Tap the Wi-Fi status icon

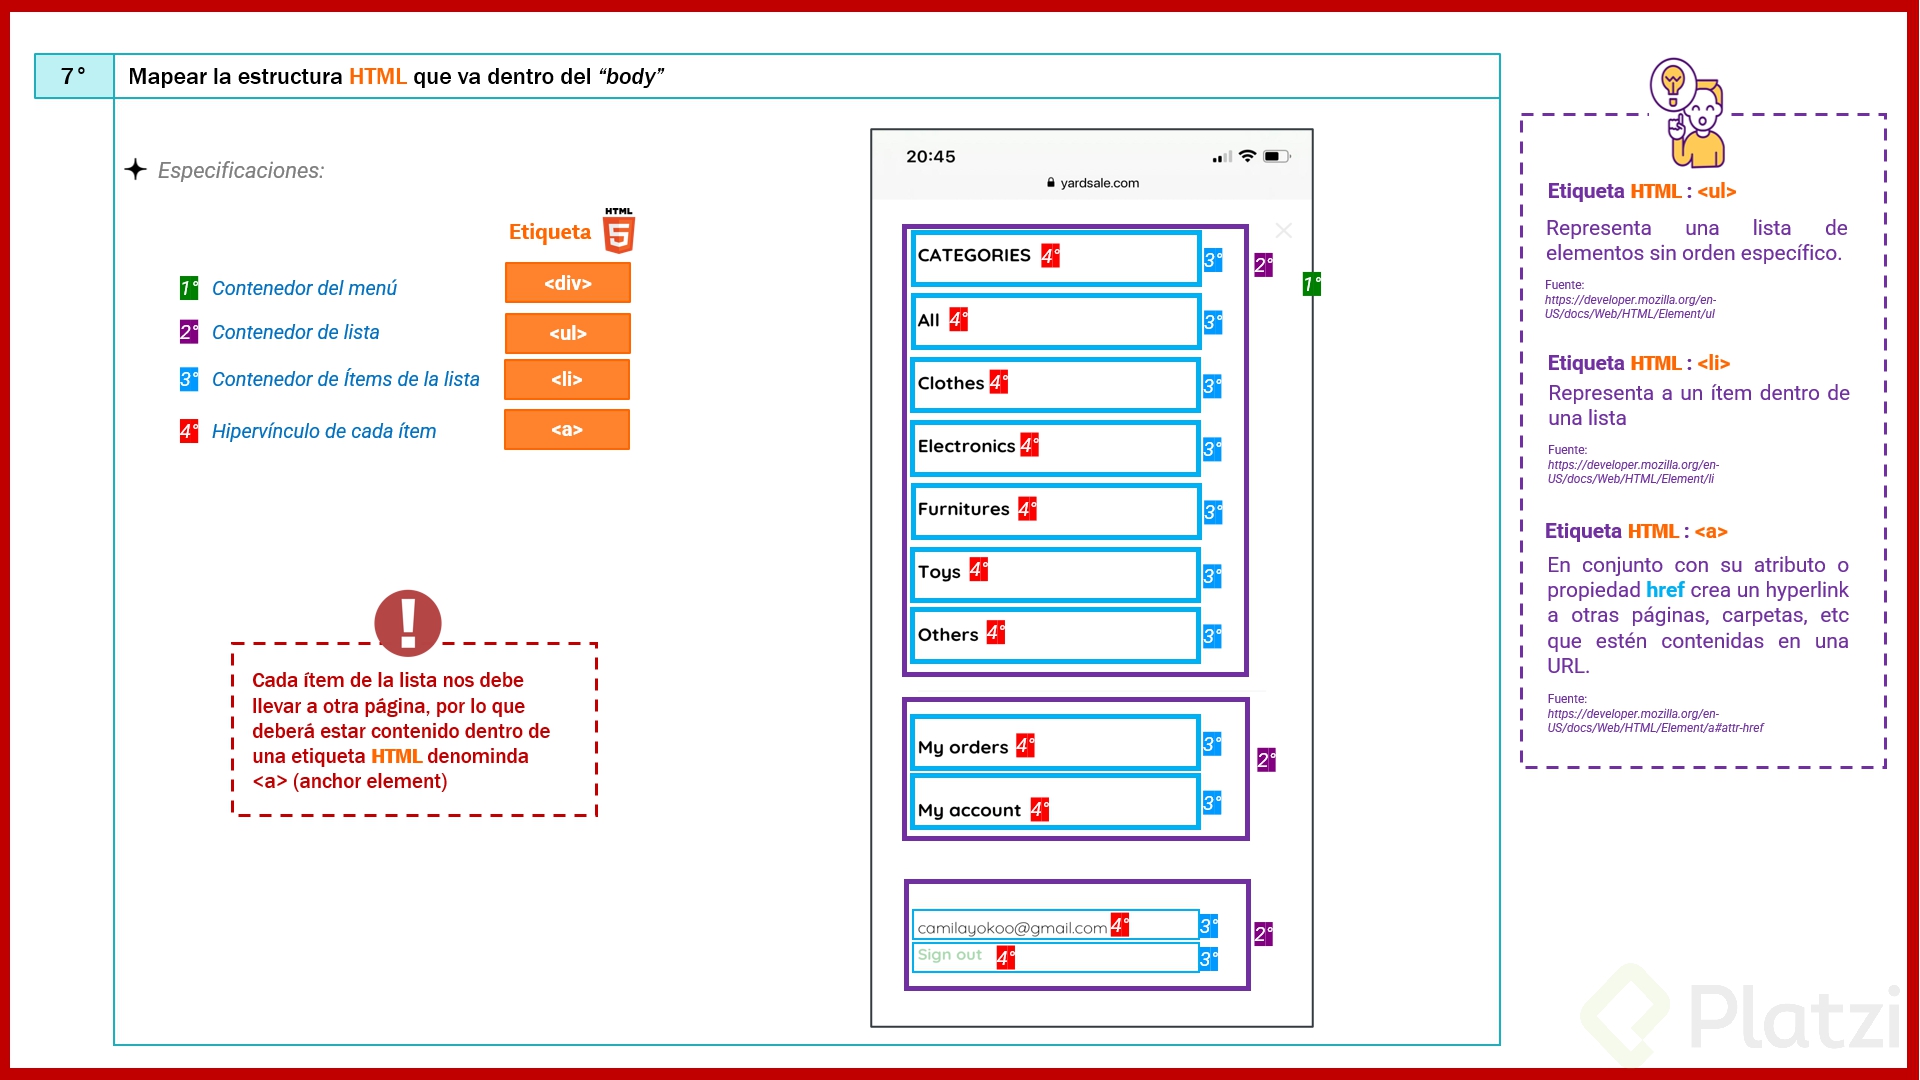1247,156
